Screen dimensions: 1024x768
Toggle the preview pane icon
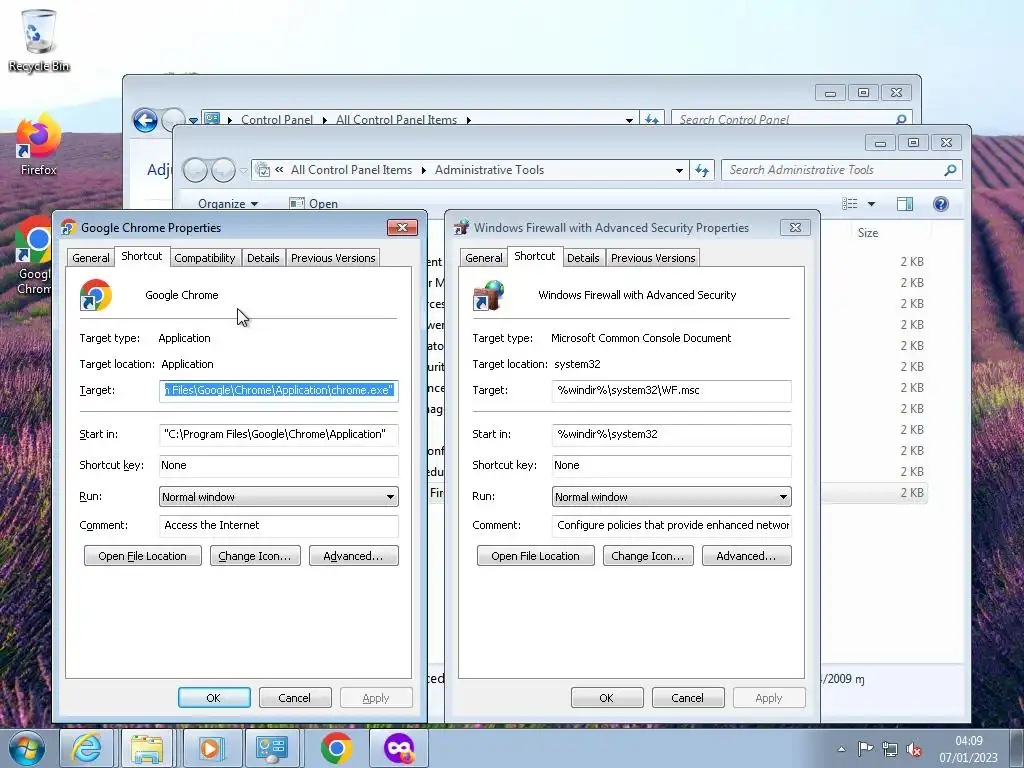[x=904, y=204]
